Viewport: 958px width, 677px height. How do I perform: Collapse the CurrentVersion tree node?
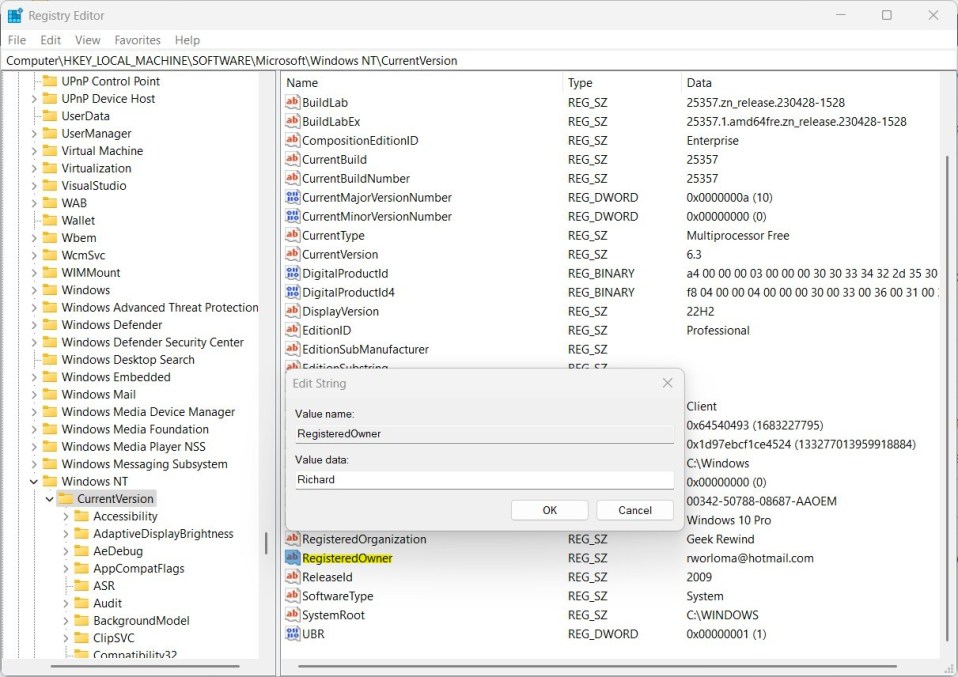50,499
